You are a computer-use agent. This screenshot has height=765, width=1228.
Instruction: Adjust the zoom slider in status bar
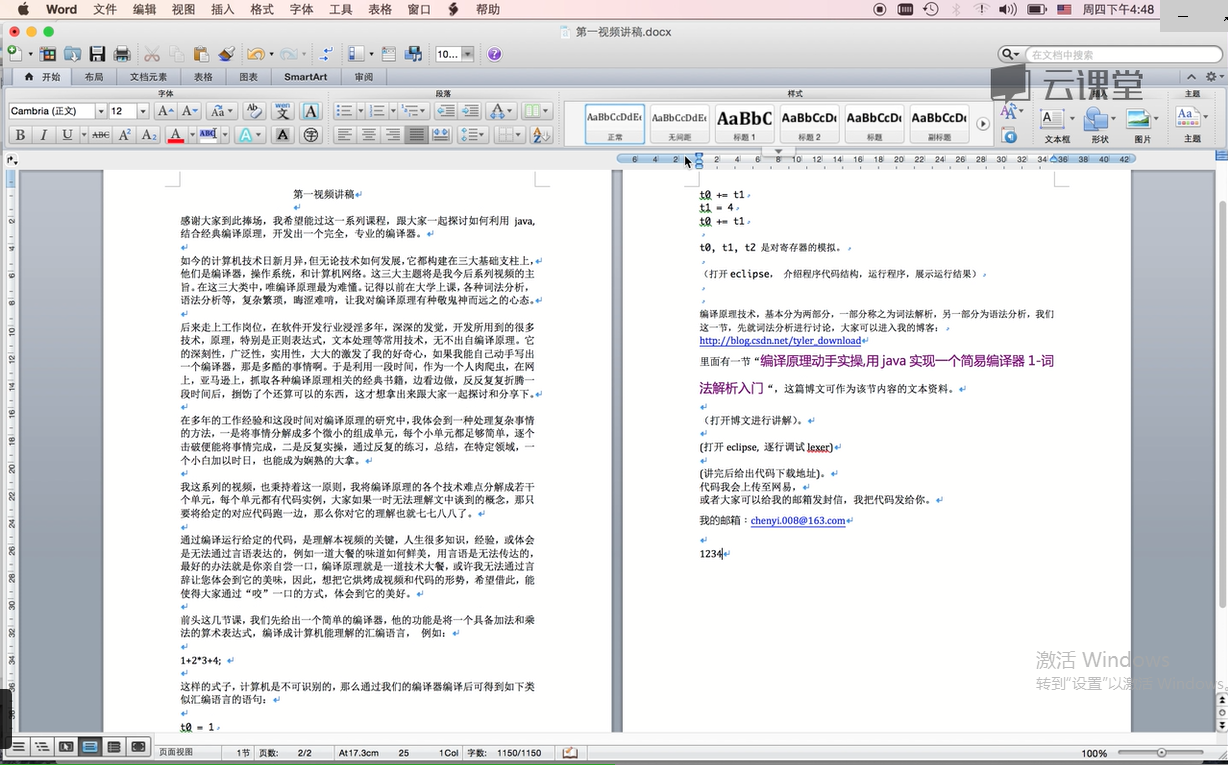coord(1161,753)
